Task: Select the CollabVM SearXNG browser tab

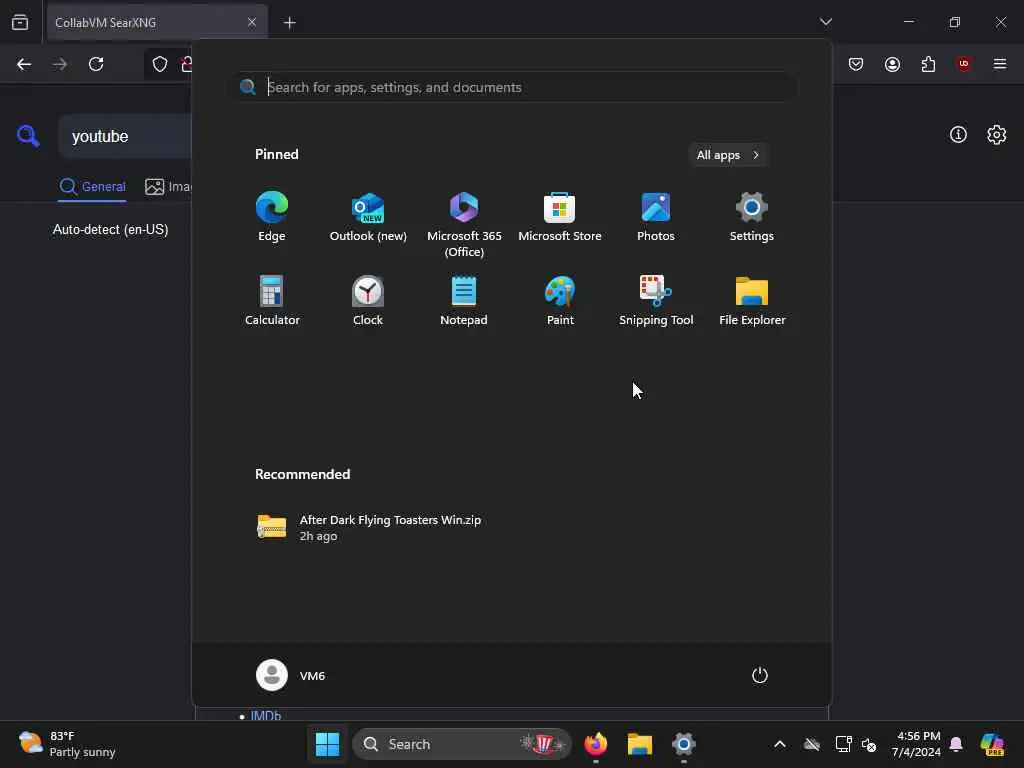Action: [157, 22]
